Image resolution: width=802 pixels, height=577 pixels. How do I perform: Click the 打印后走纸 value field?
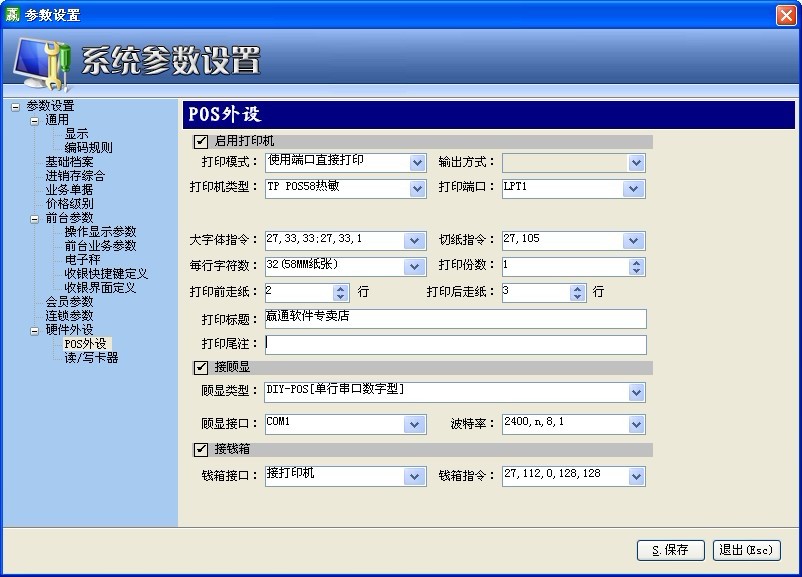[536, 293]
